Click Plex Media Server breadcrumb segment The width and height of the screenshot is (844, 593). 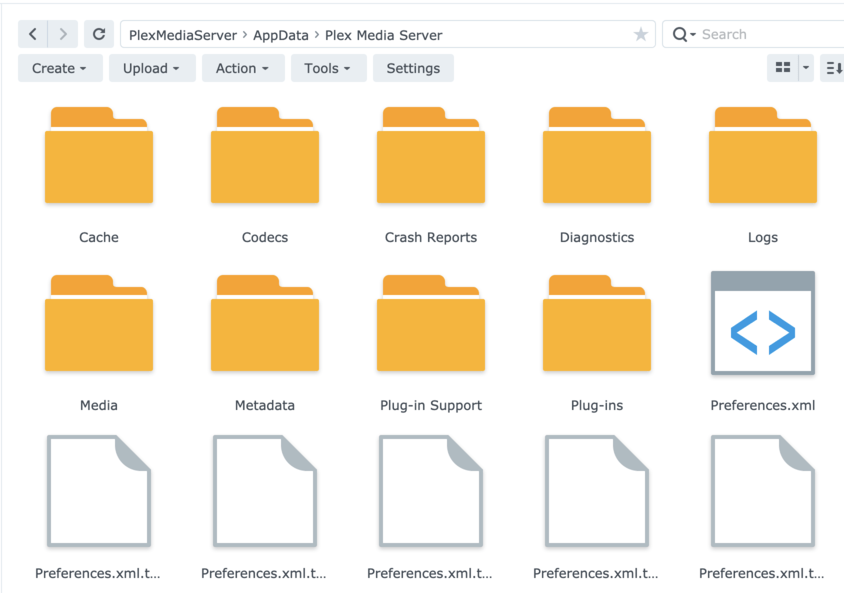click(x=383, y=36)
